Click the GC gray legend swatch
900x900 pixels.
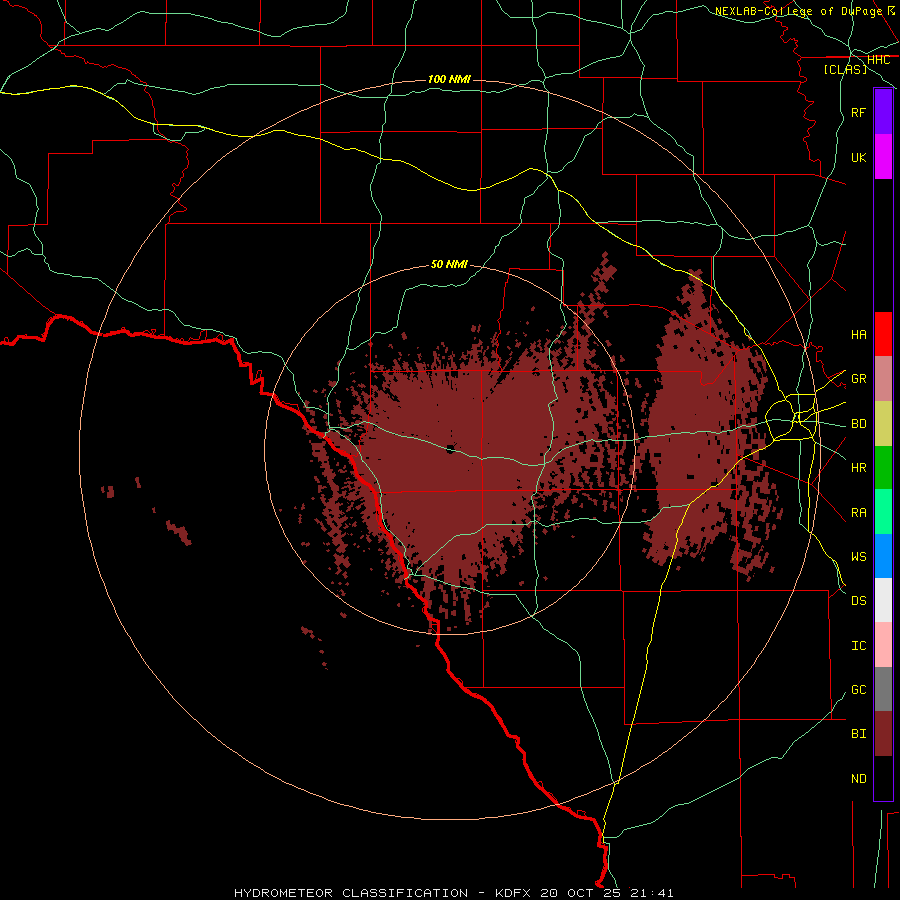[x=883, y=689]
